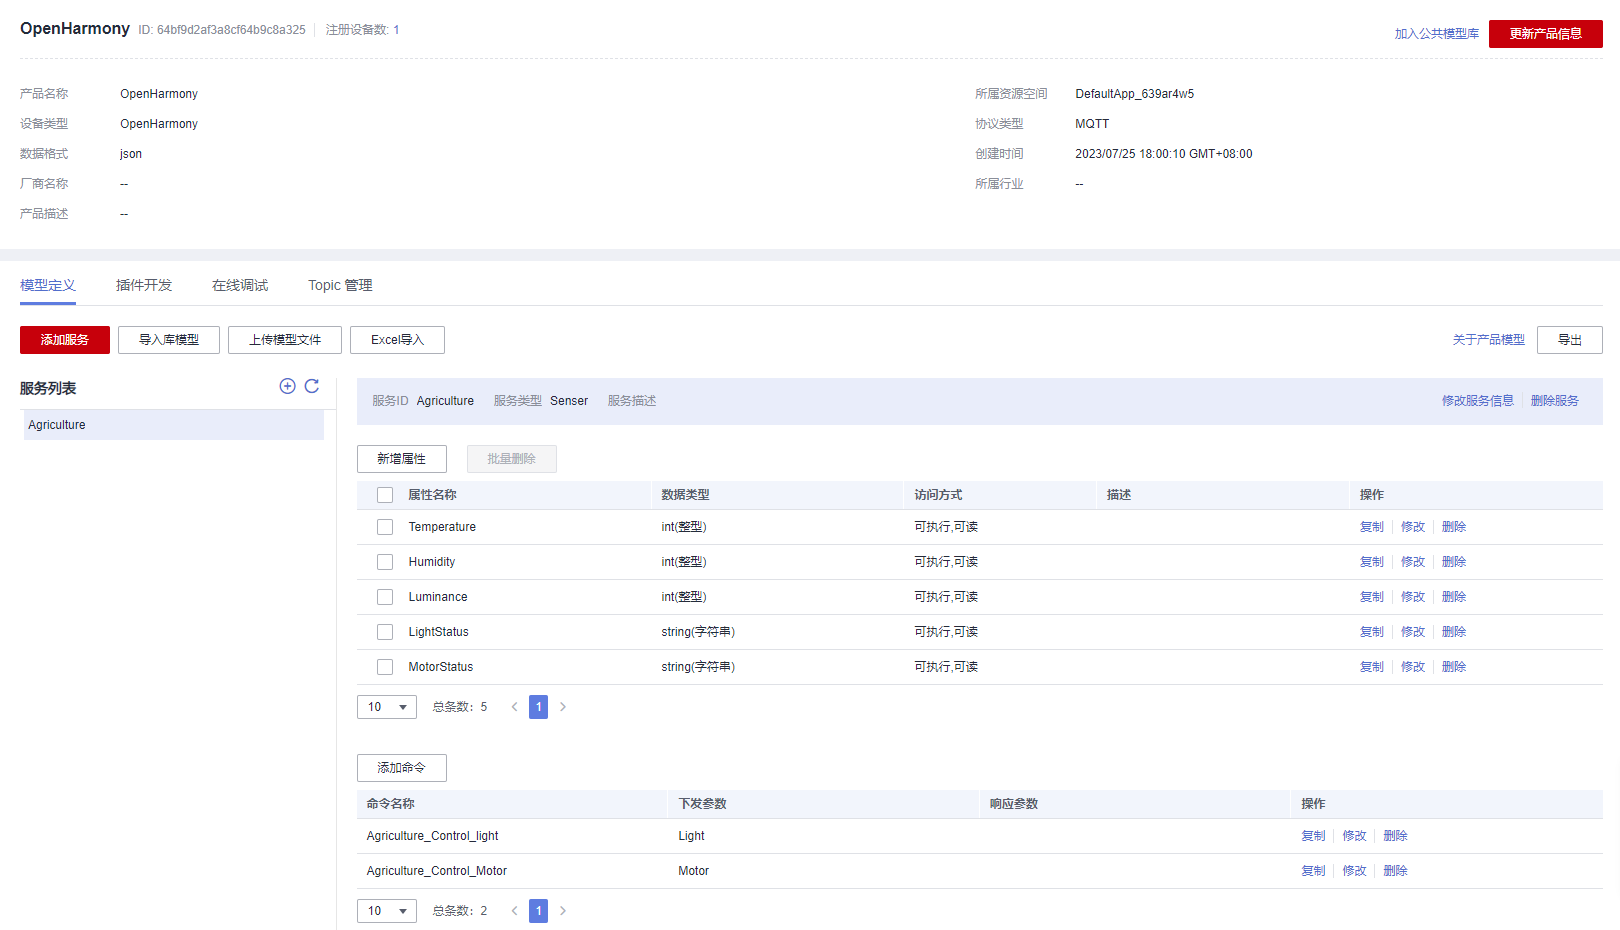Modify the MotorStatus property
Screen dimensions: 1620x930
1413,667
